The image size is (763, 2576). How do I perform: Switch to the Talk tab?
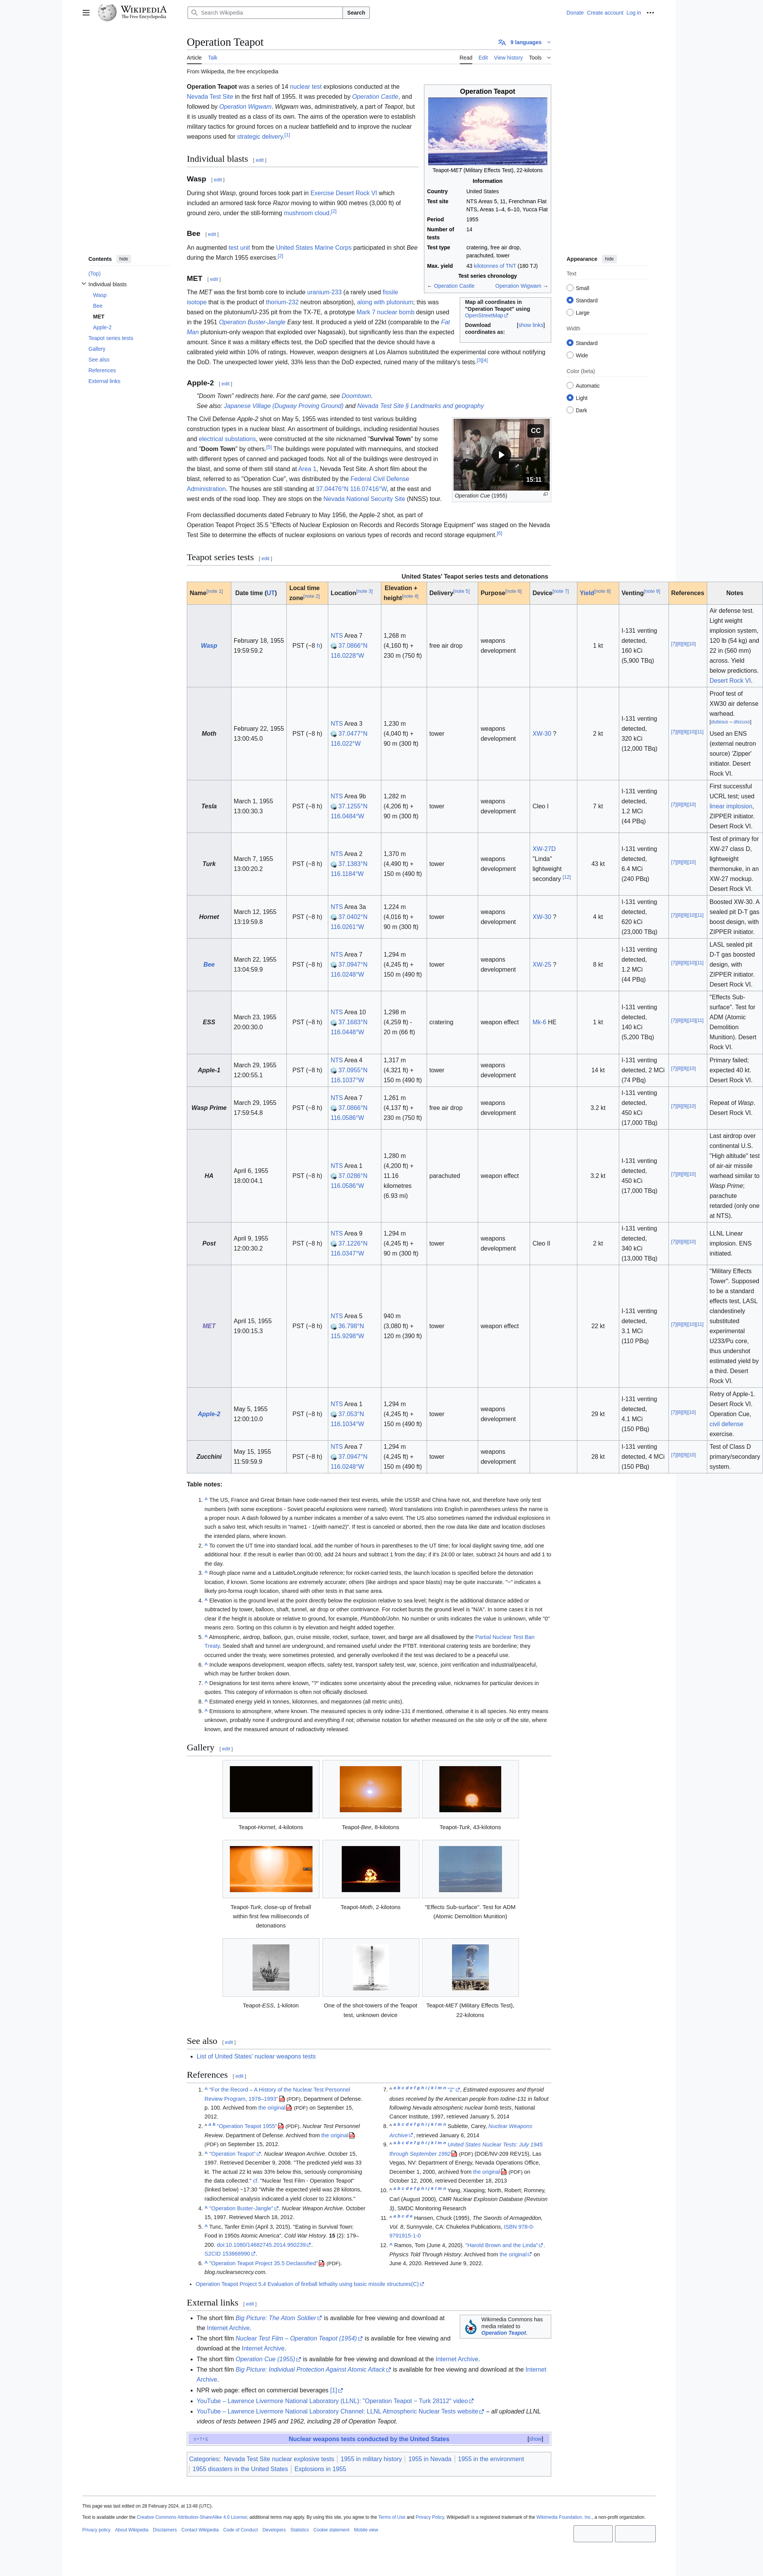(212, 58)
